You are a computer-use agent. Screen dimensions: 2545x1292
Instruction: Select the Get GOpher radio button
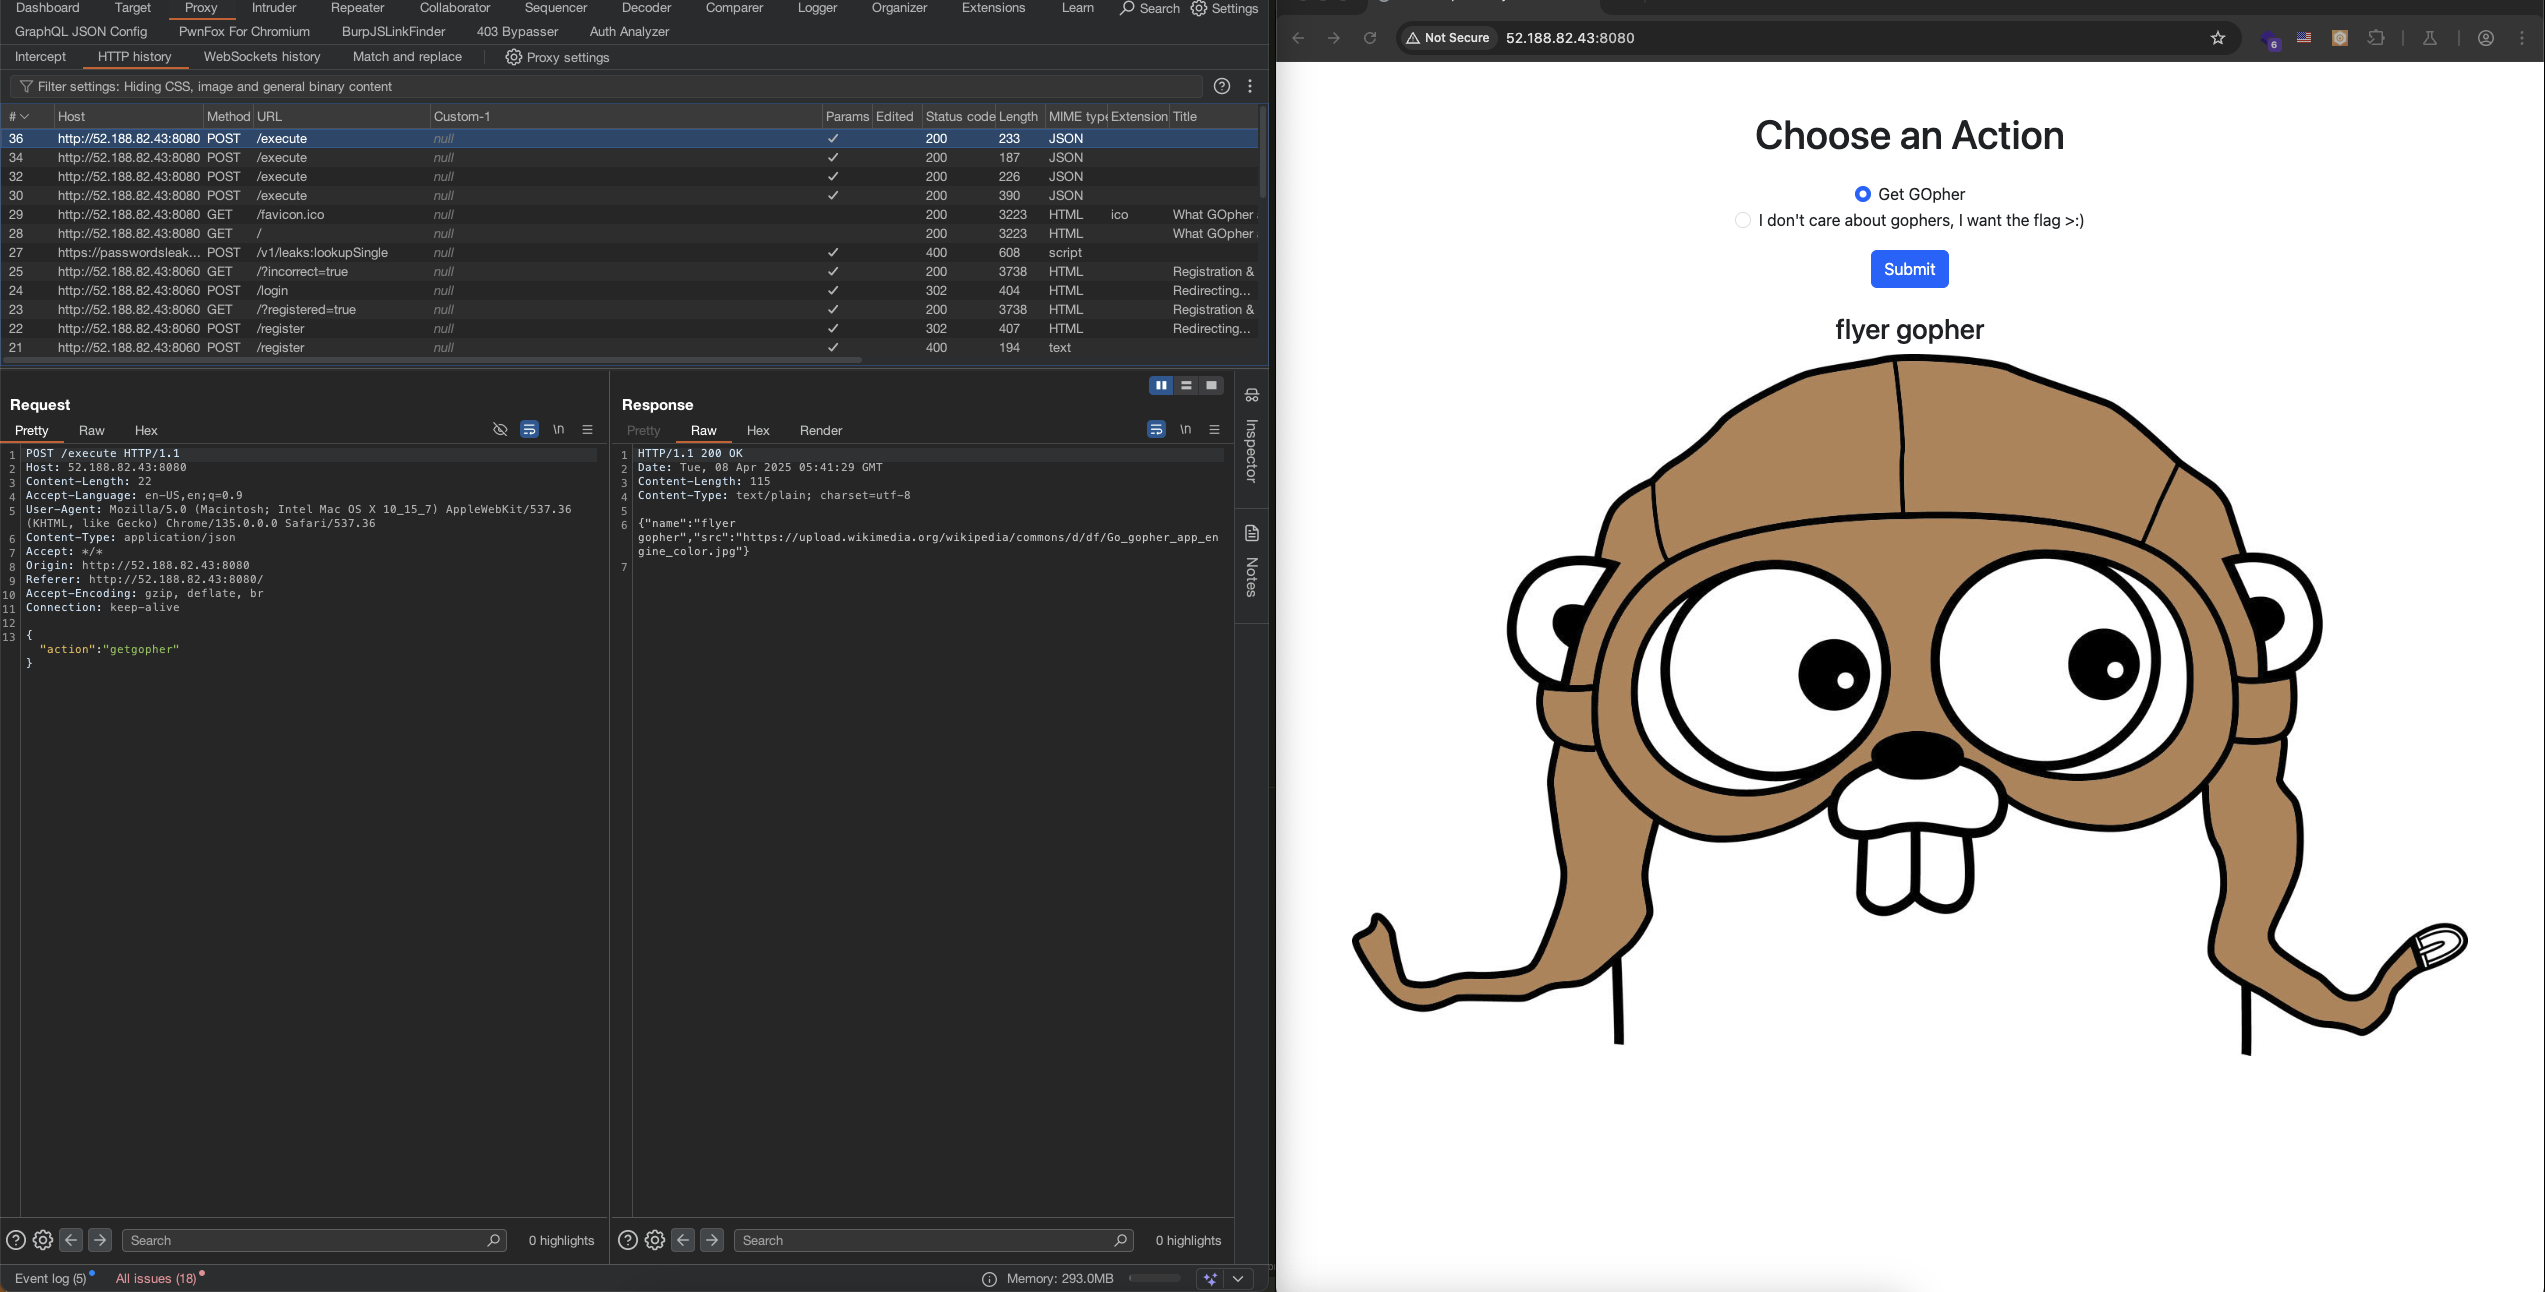click(1862, 194)
